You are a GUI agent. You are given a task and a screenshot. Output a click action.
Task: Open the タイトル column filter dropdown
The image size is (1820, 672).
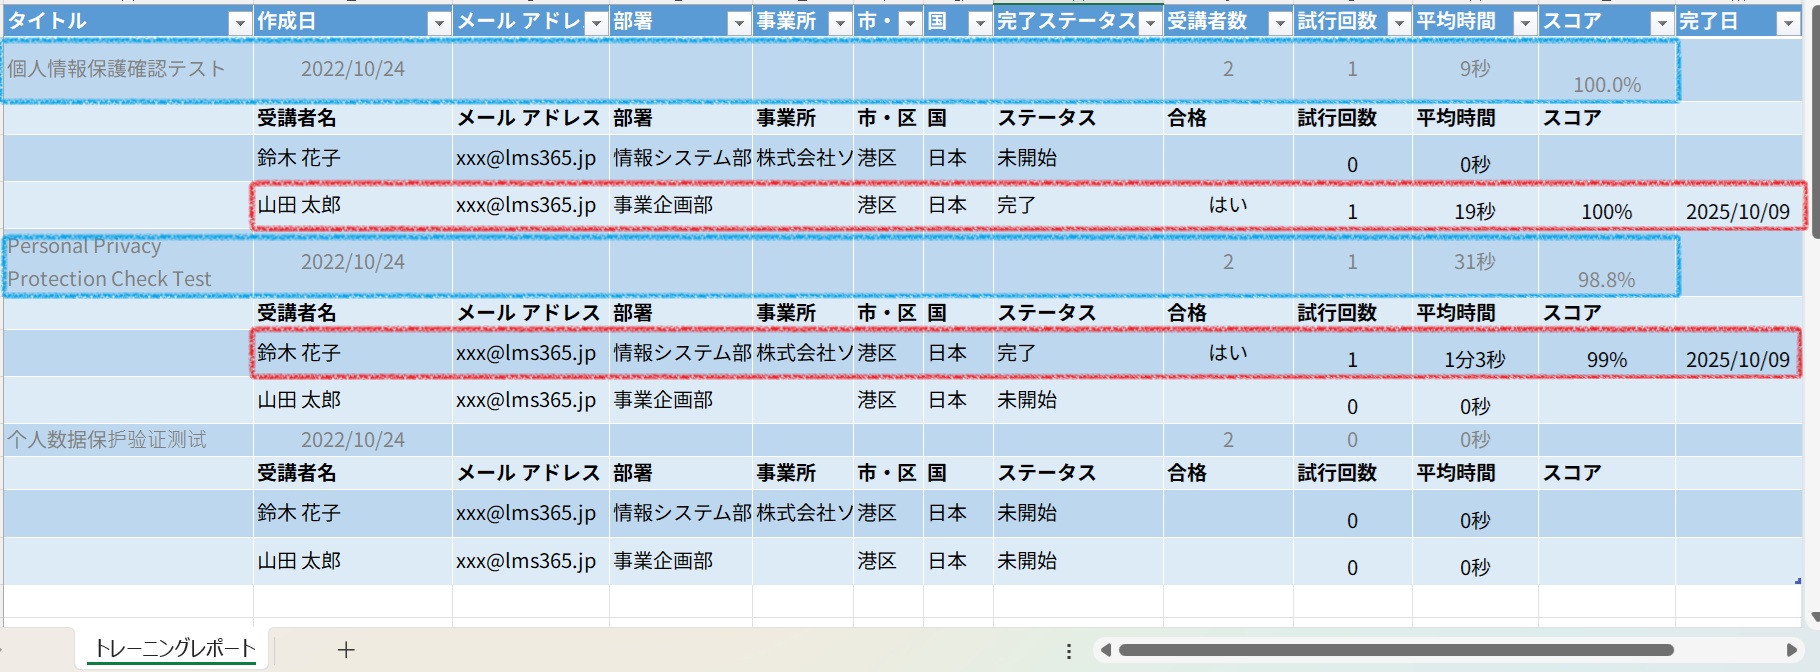[240, 24]
